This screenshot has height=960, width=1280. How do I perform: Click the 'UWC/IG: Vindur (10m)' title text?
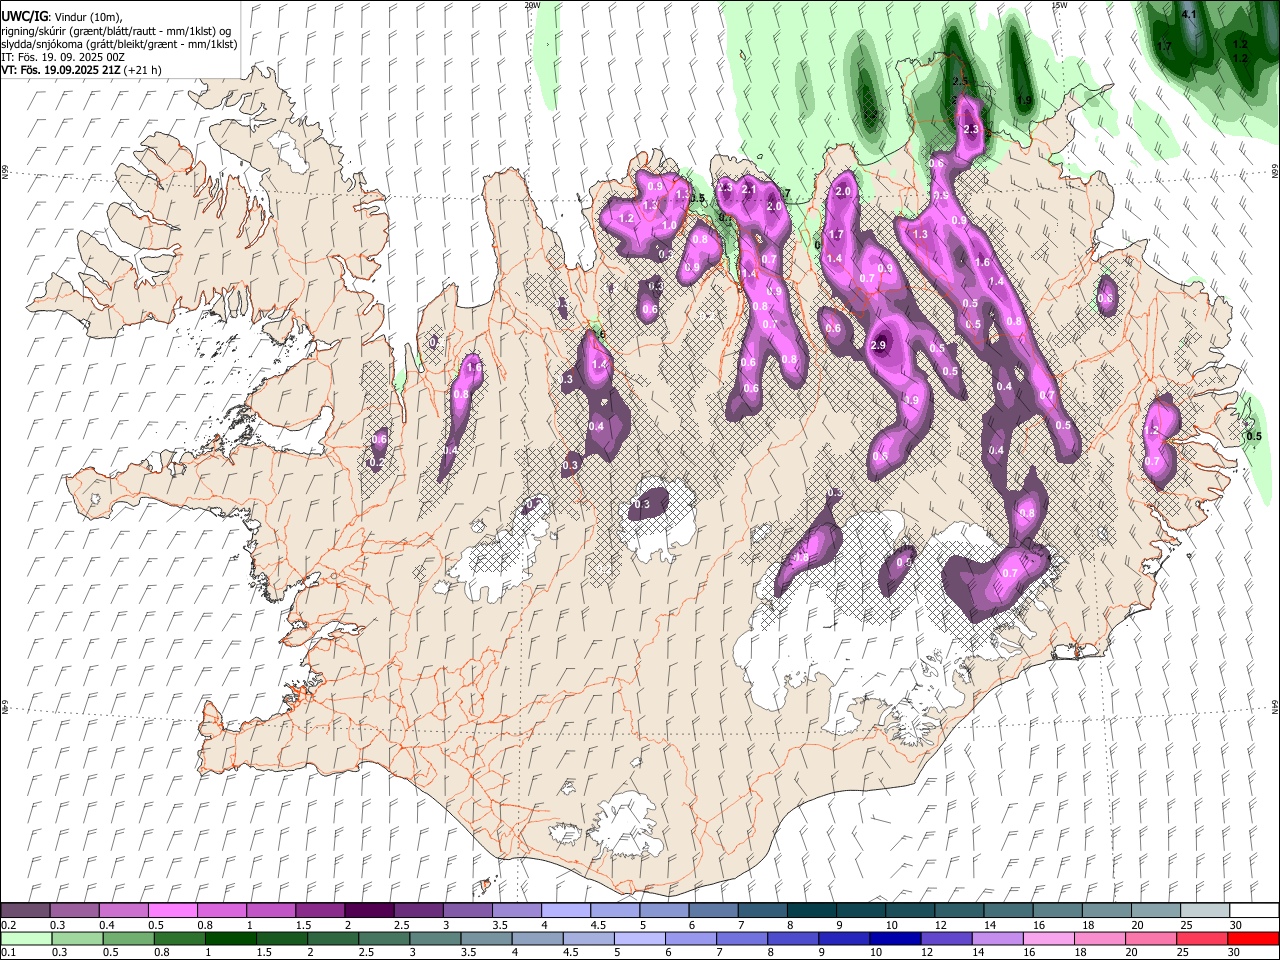[x=61, y=16]
